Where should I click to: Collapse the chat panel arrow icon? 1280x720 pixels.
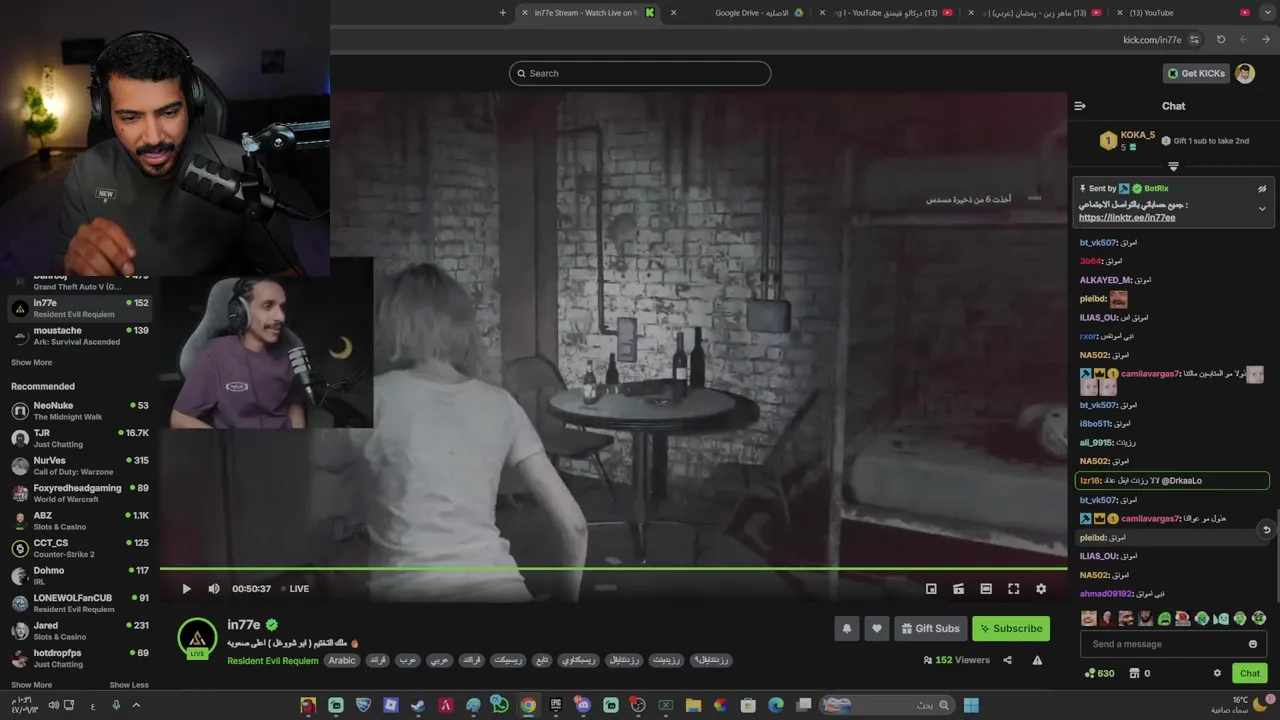(x=1080, y=105)
